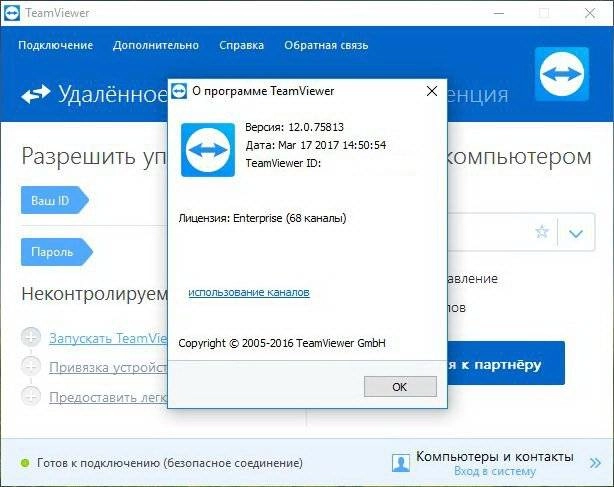Click the TeamViewer ID: label
614x487 pixels.
(x=283, y=163)
